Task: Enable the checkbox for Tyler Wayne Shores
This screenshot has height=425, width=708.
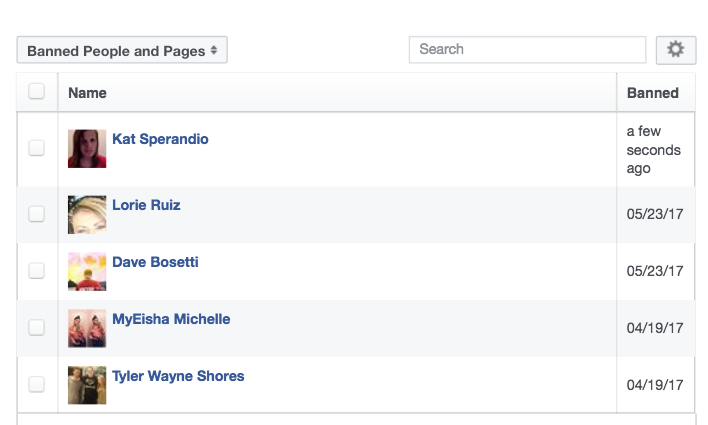Action: (37, 385)
